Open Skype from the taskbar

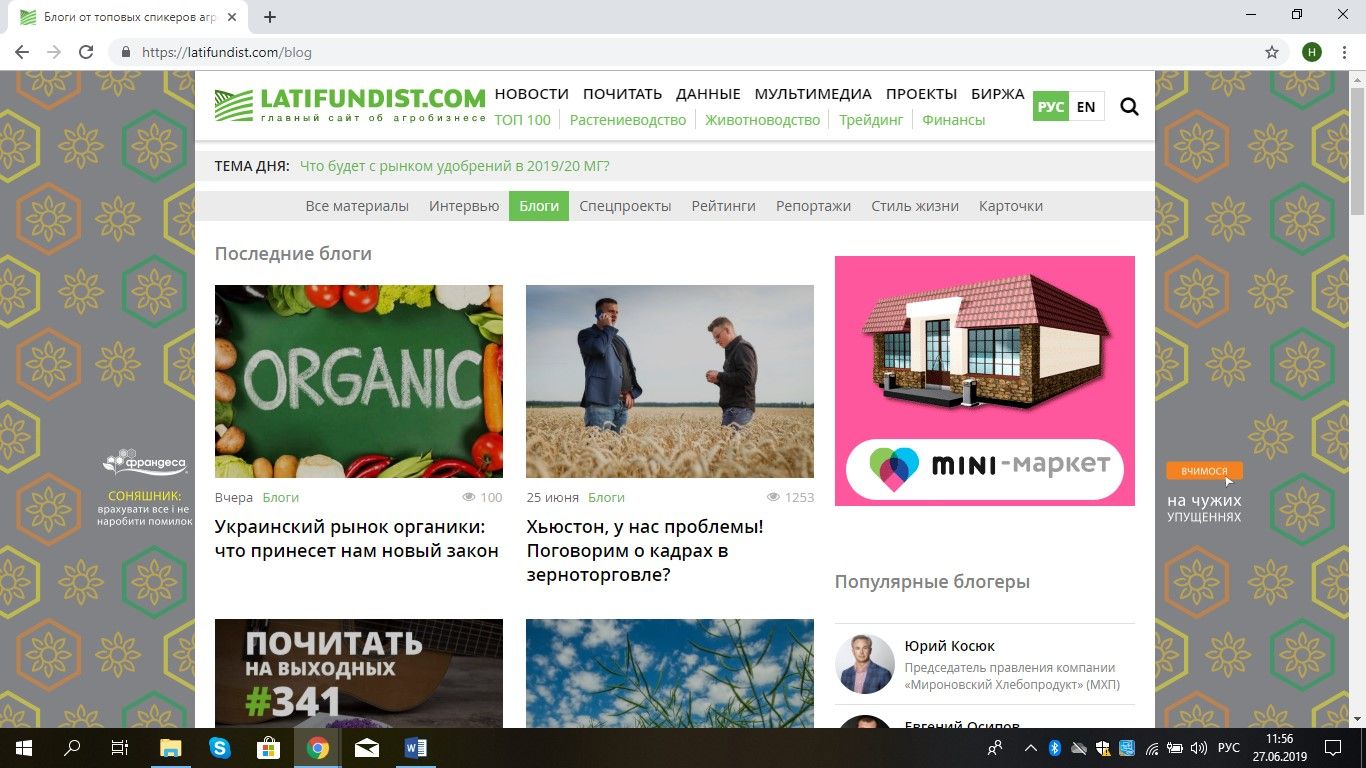pyautogui.click(x=220, y=747)
